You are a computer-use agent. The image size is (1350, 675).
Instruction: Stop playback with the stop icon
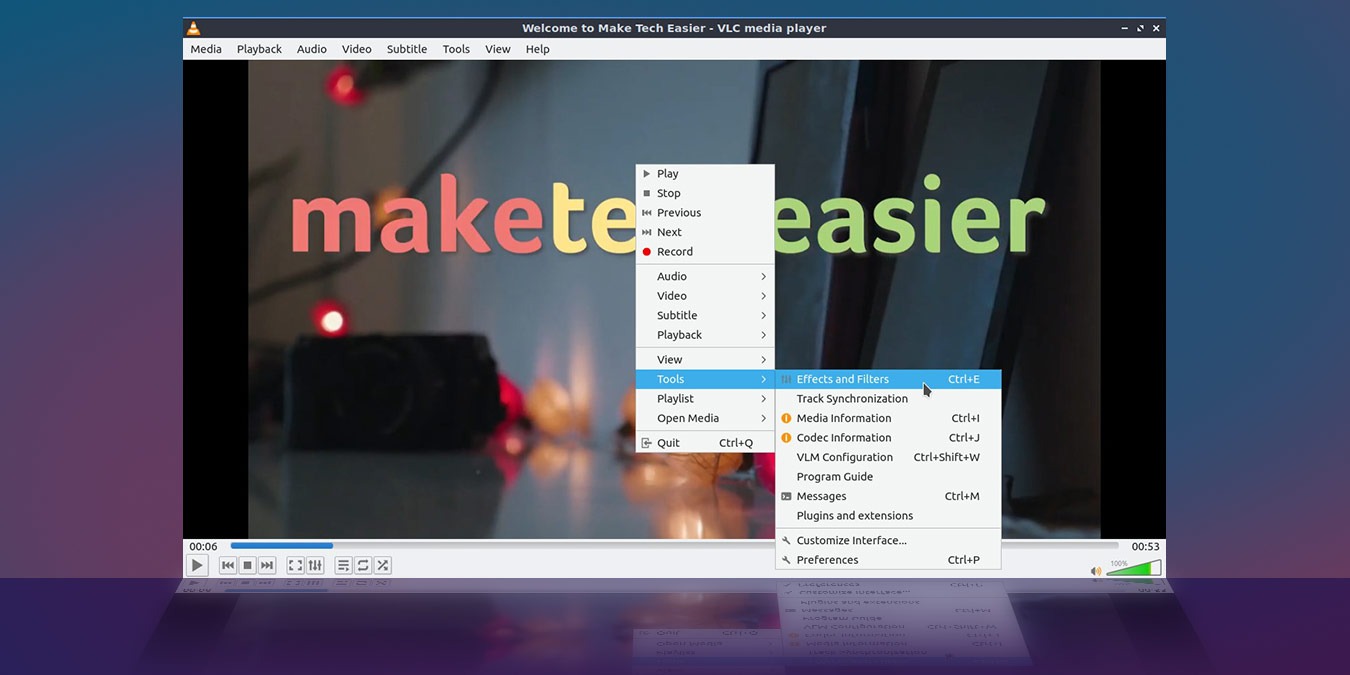[x=247, y=565]
